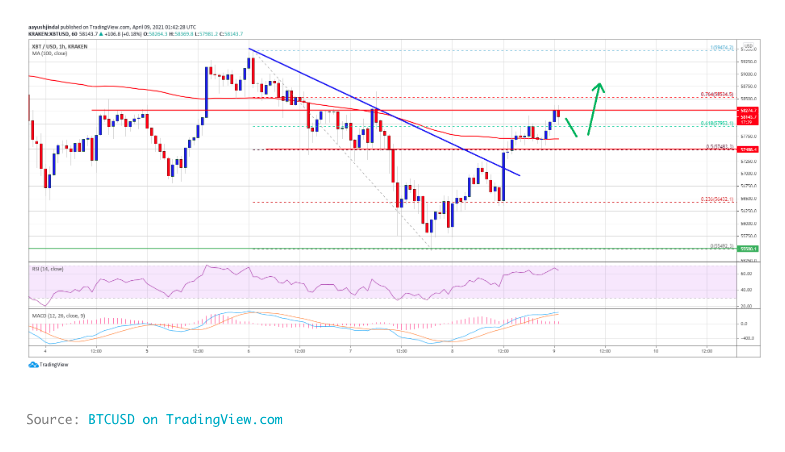
Task: Click the 1 (59474.2) Fibonacci top label
Action: (721, 48)
